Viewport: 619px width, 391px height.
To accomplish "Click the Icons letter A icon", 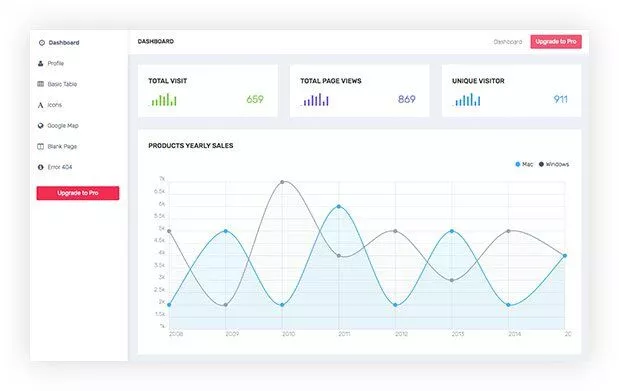I will 40,105.
